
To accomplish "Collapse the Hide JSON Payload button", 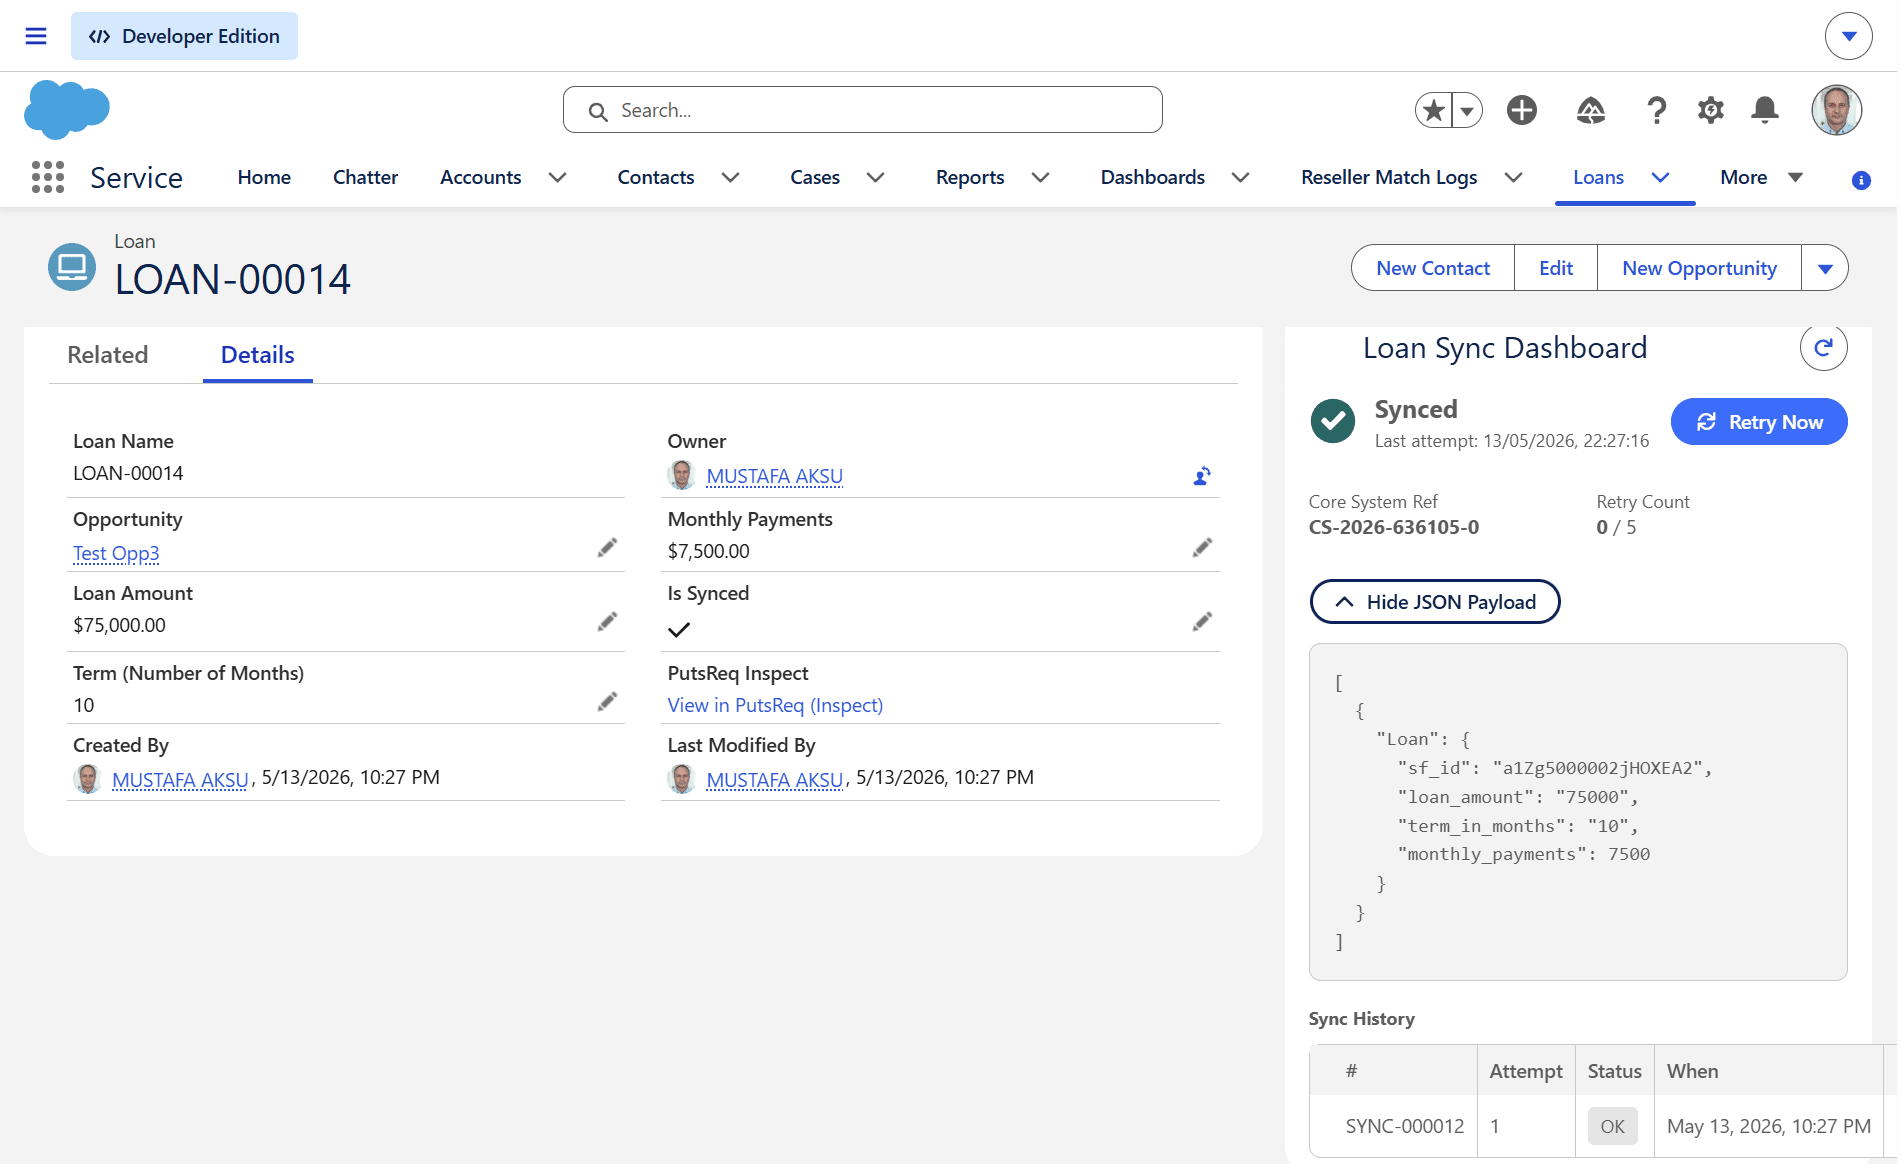I will [1435, 602].
